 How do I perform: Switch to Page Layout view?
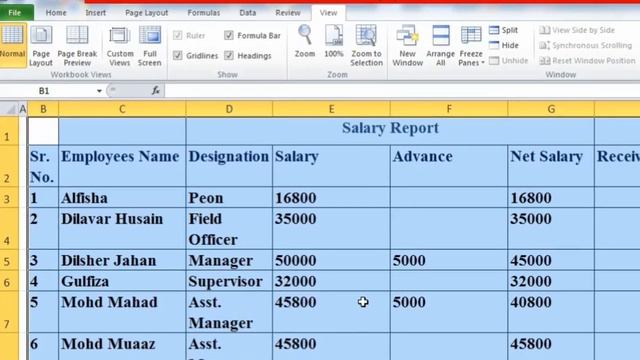pos(41,46)
